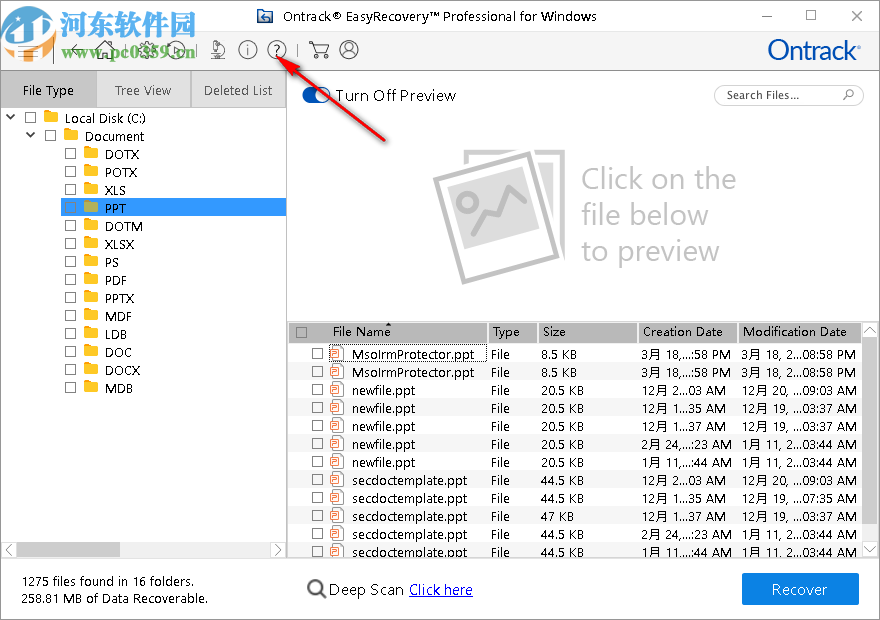
Task: Check the checkbox next to the PPT folder
Action: tap(70, 207)
